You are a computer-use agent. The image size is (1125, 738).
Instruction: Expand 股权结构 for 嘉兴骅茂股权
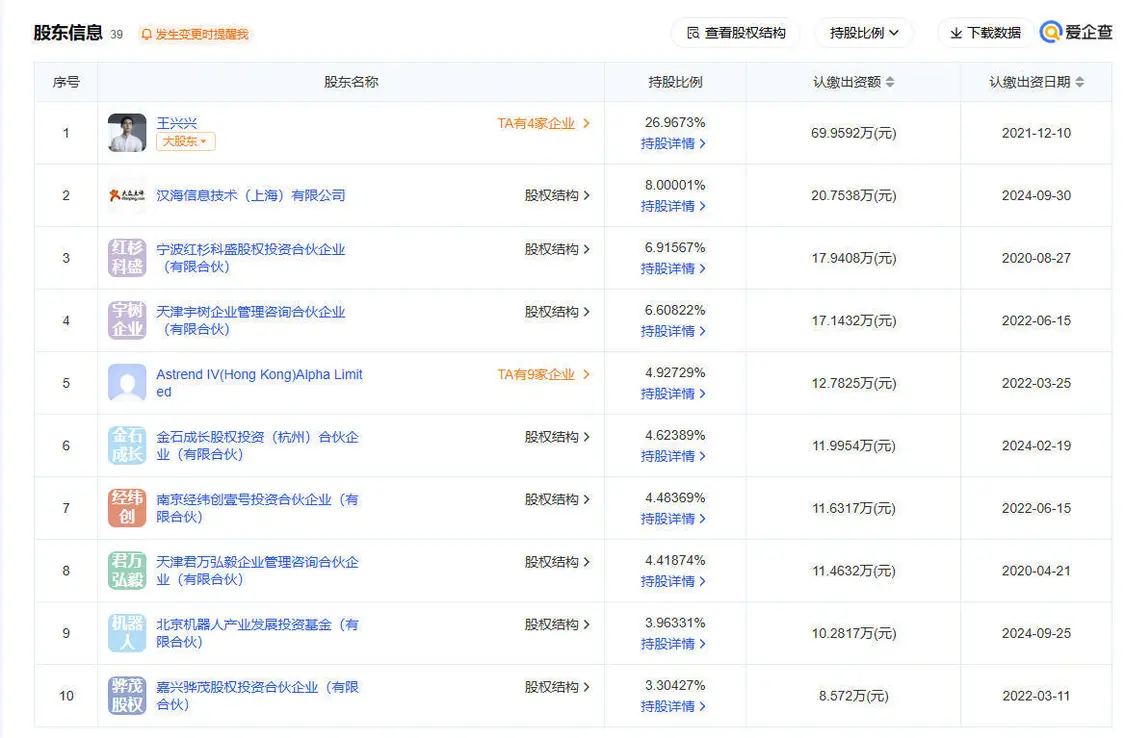[557, 686]
